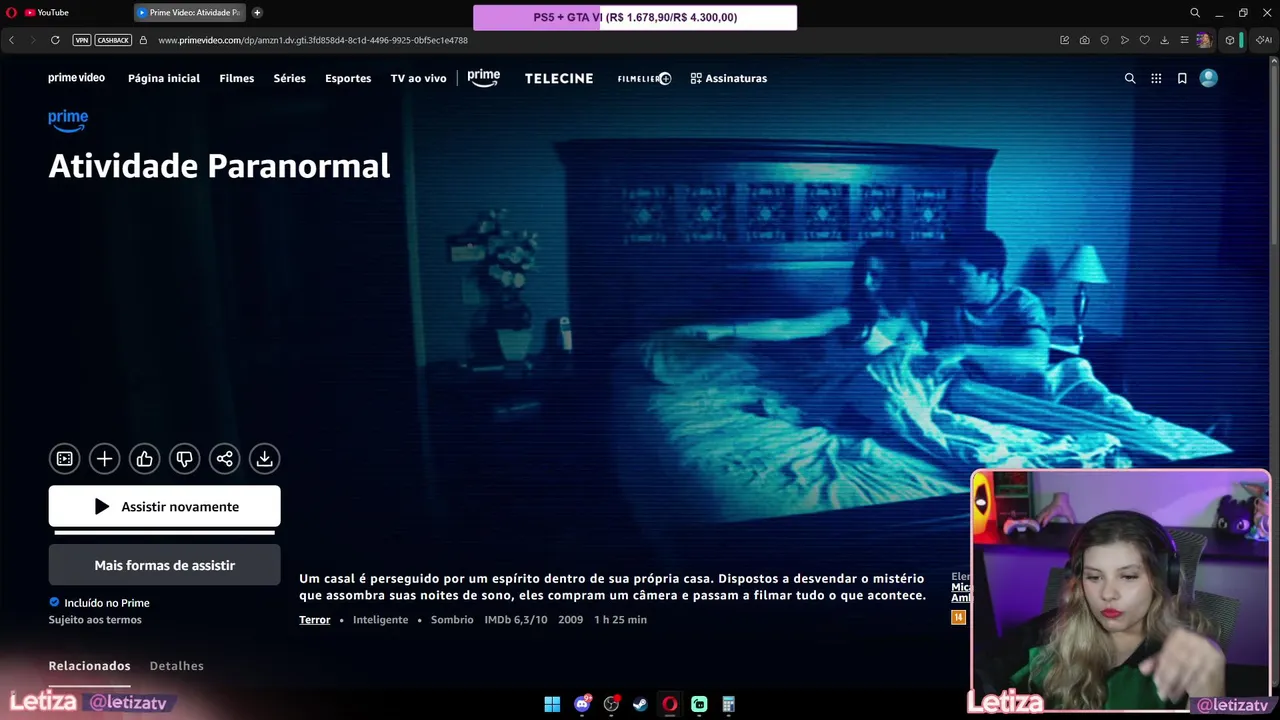Open the watchlist bookmark icon

point(1182,78)
